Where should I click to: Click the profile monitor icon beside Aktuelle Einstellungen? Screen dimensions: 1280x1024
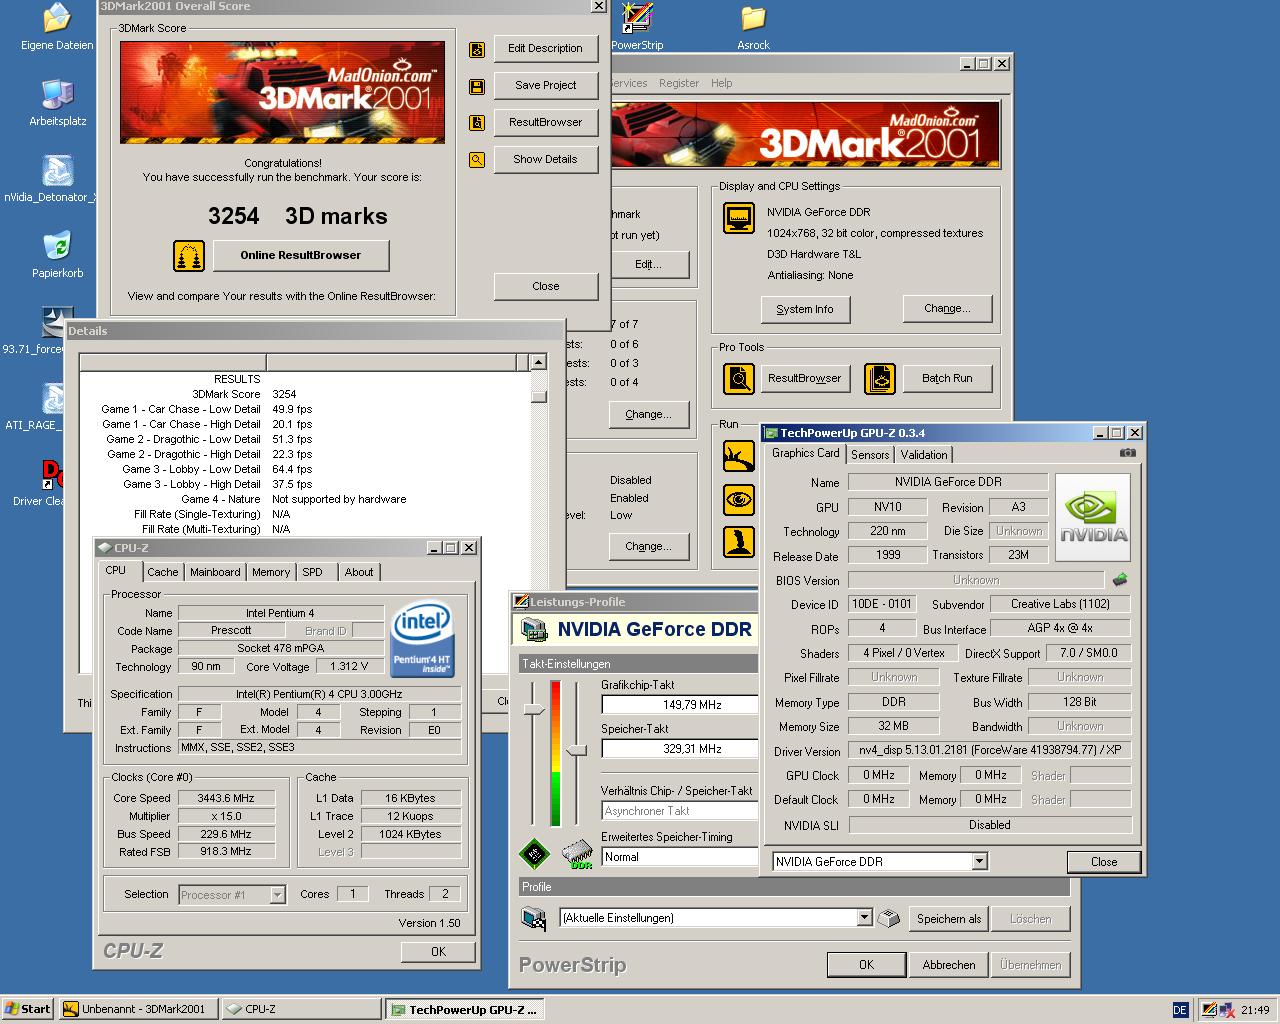(534, 918)
